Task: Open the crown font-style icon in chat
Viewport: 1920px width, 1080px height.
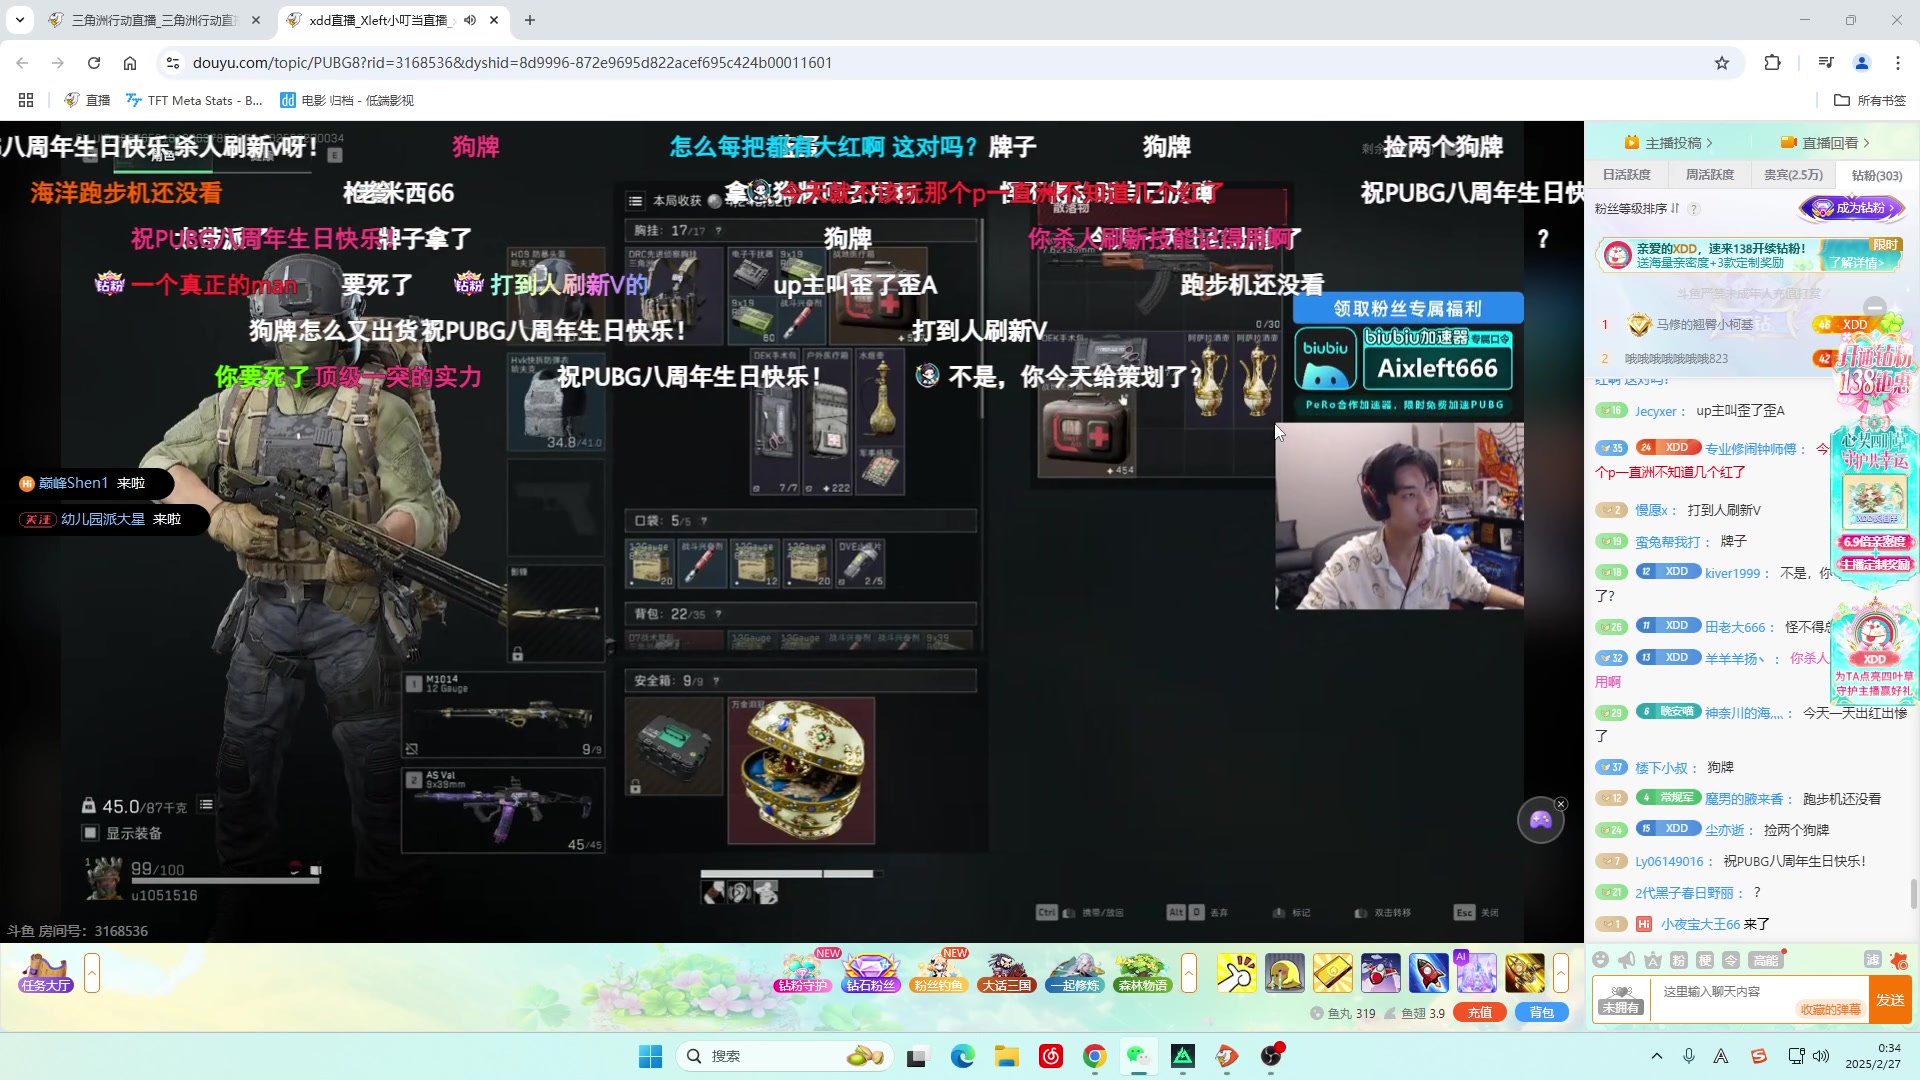Action: pyautogui.click(x=1653, y=960)
